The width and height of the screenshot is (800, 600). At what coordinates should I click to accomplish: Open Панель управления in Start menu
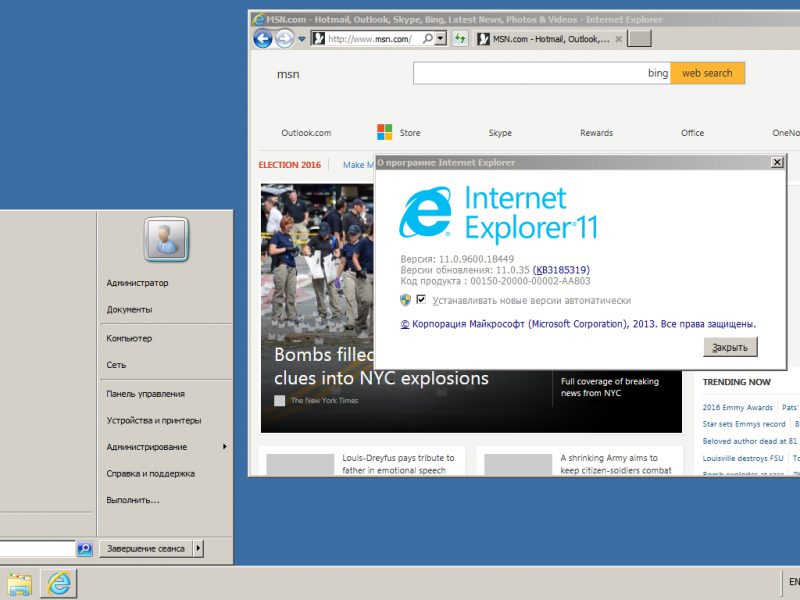[145, 394]
